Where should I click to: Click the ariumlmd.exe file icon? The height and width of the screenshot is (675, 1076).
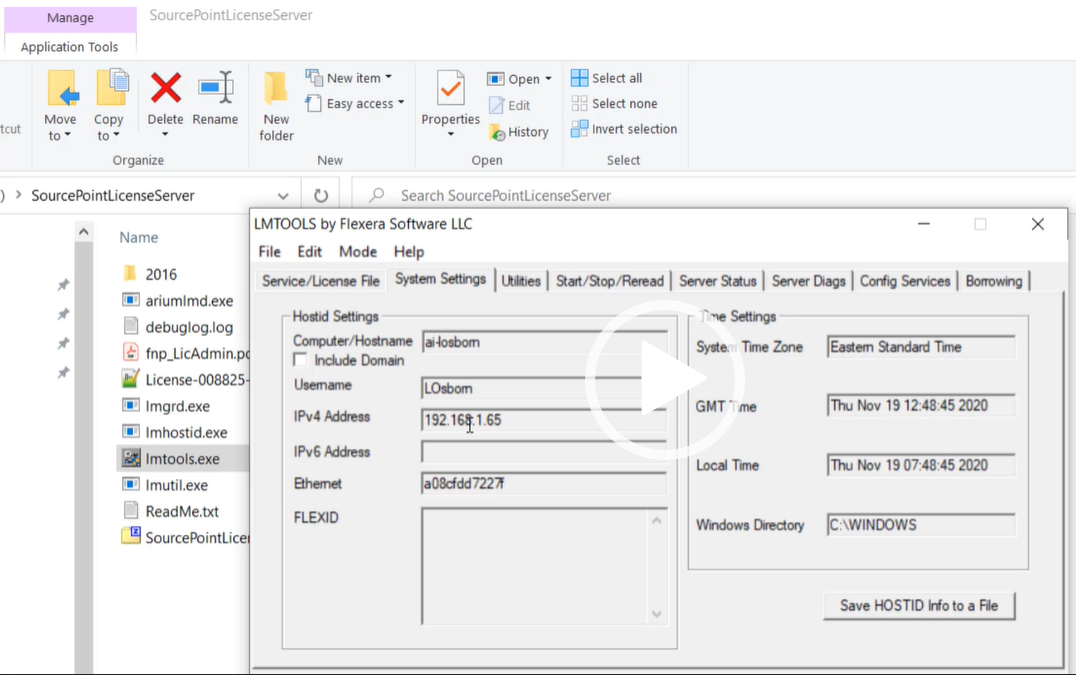click(x=130, y=300)
